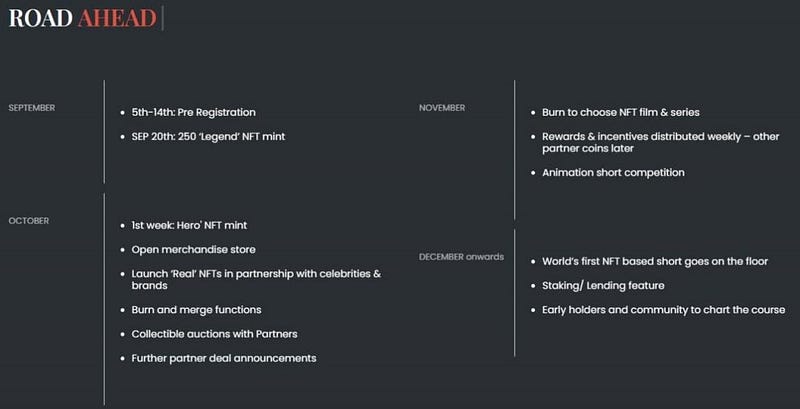The height and width of the screenshot is (409, 800).
Task: Select Burn to choose NFT film & series
Action: point(621,112)
